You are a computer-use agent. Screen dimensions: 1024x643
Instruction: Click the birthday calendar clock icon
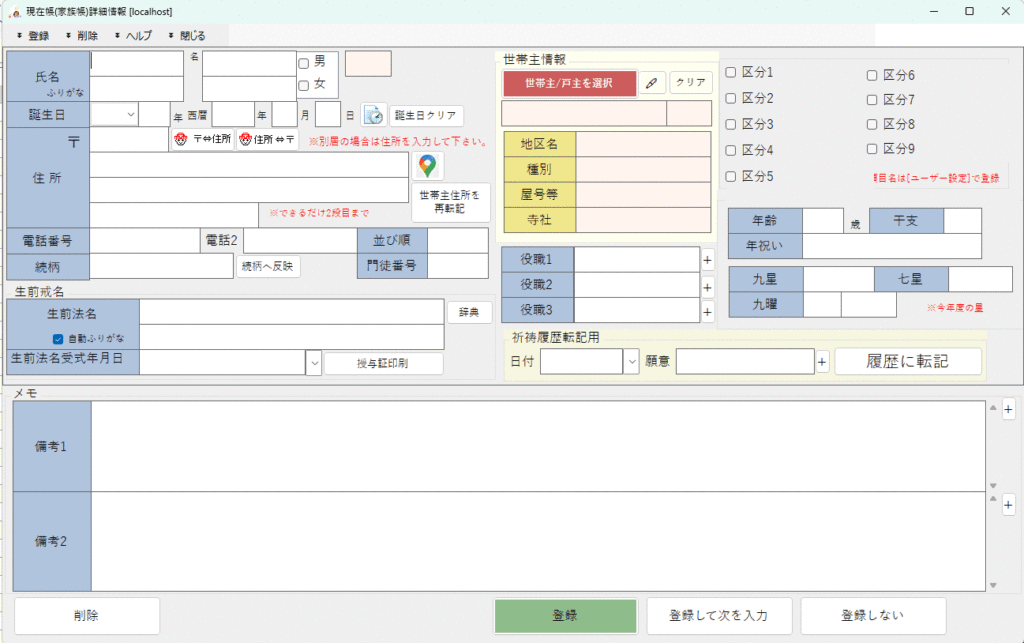(x=373, y=114)
